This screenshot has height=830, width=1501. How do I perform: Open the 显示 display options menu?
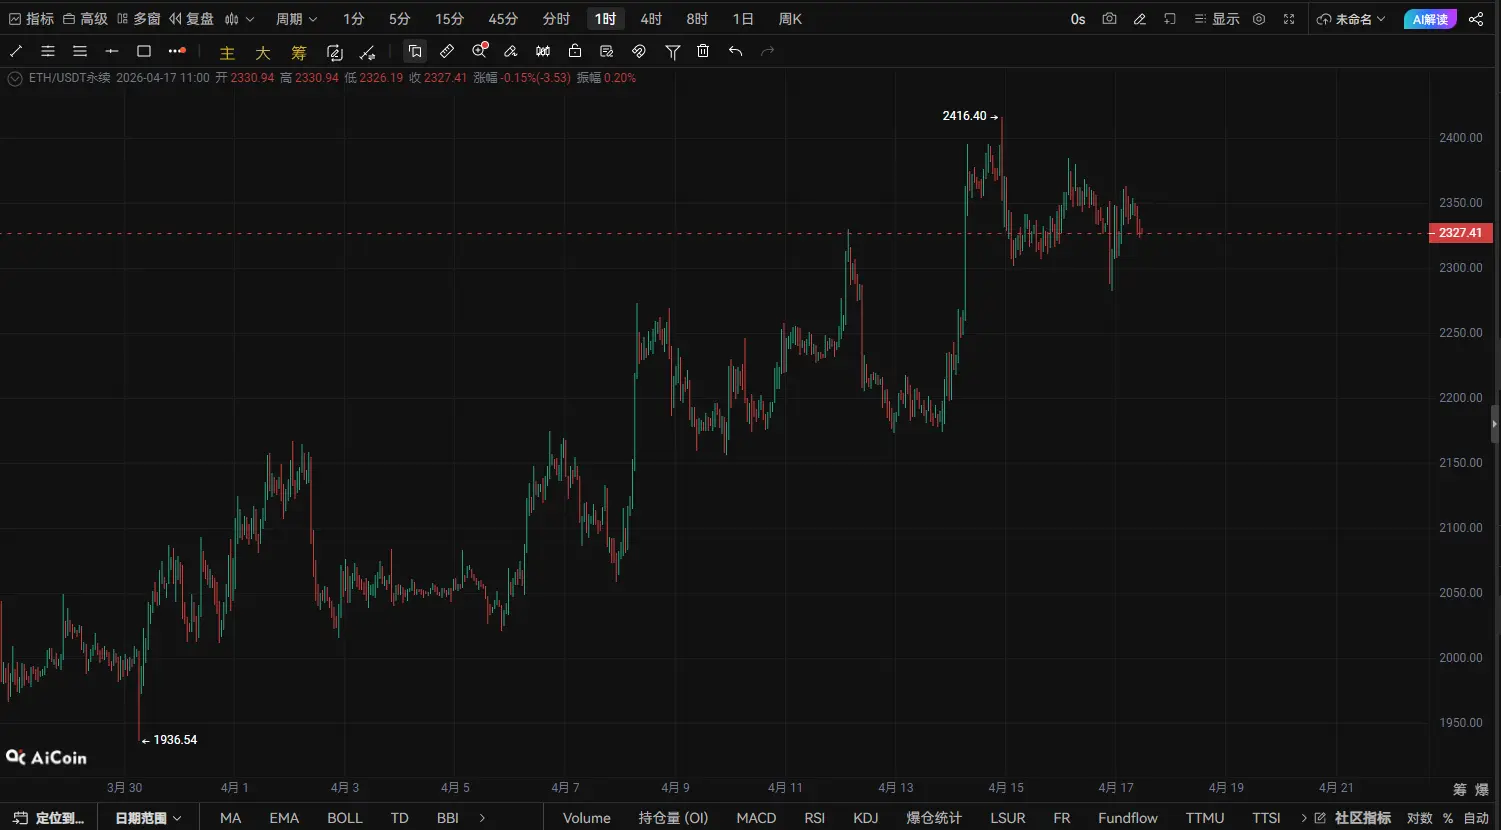coord(1217,19)
